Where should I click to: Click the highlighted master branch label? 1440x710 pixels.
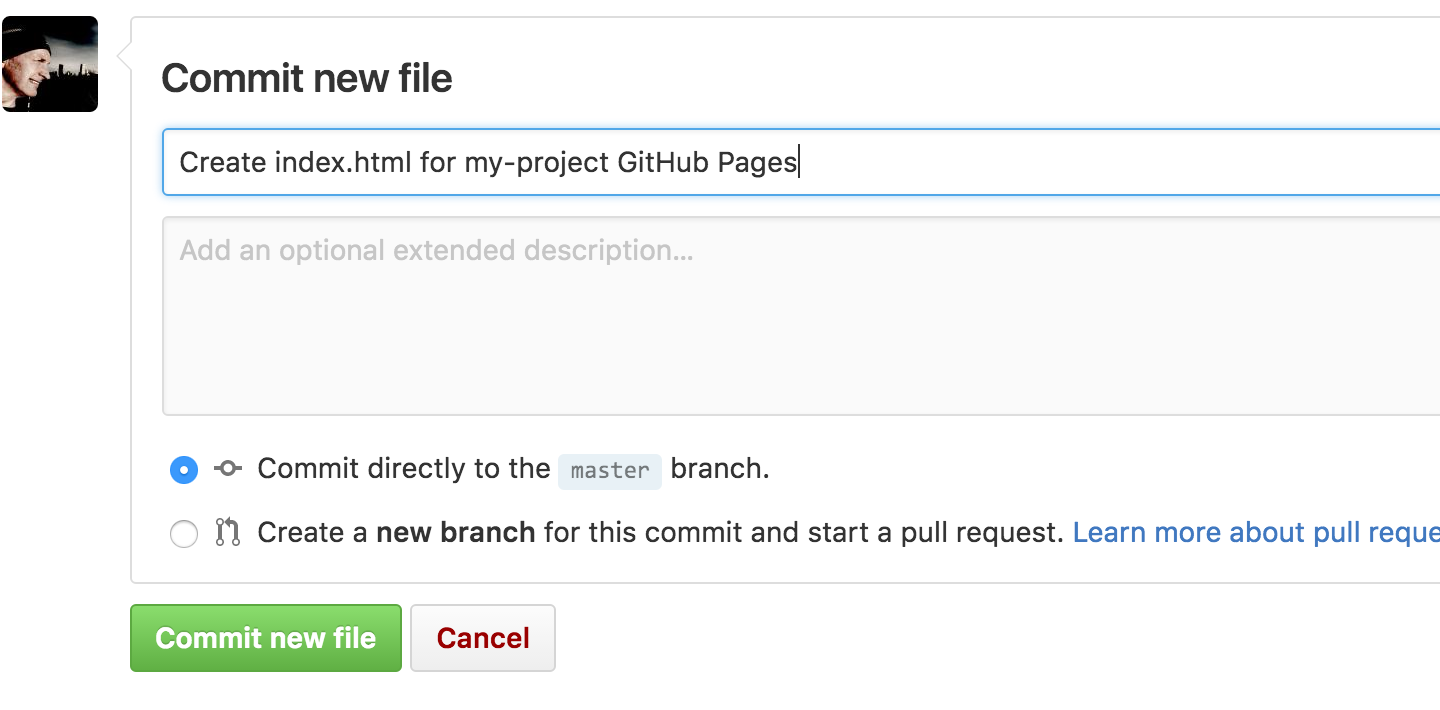click(x=610, y=470)
